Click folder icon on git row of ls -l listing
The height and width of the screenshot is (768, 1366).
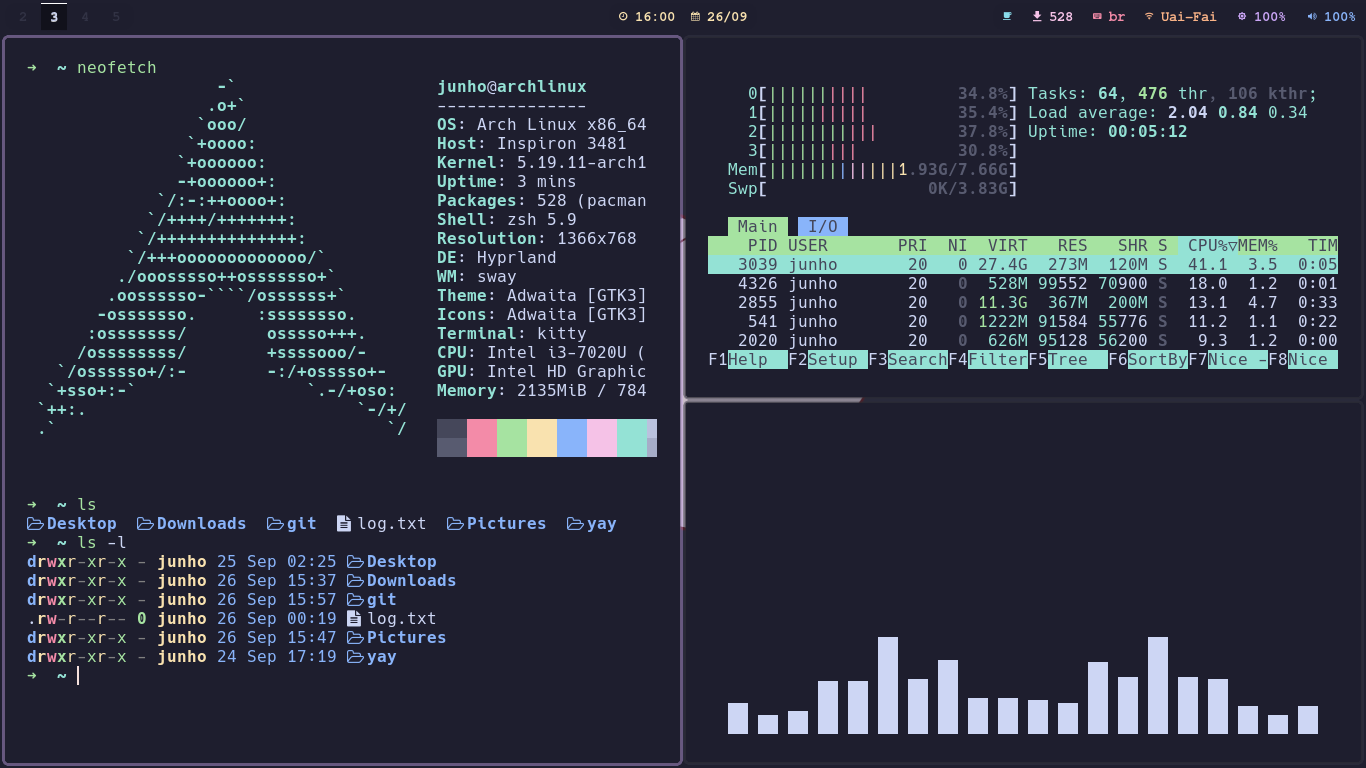[356, 599]
